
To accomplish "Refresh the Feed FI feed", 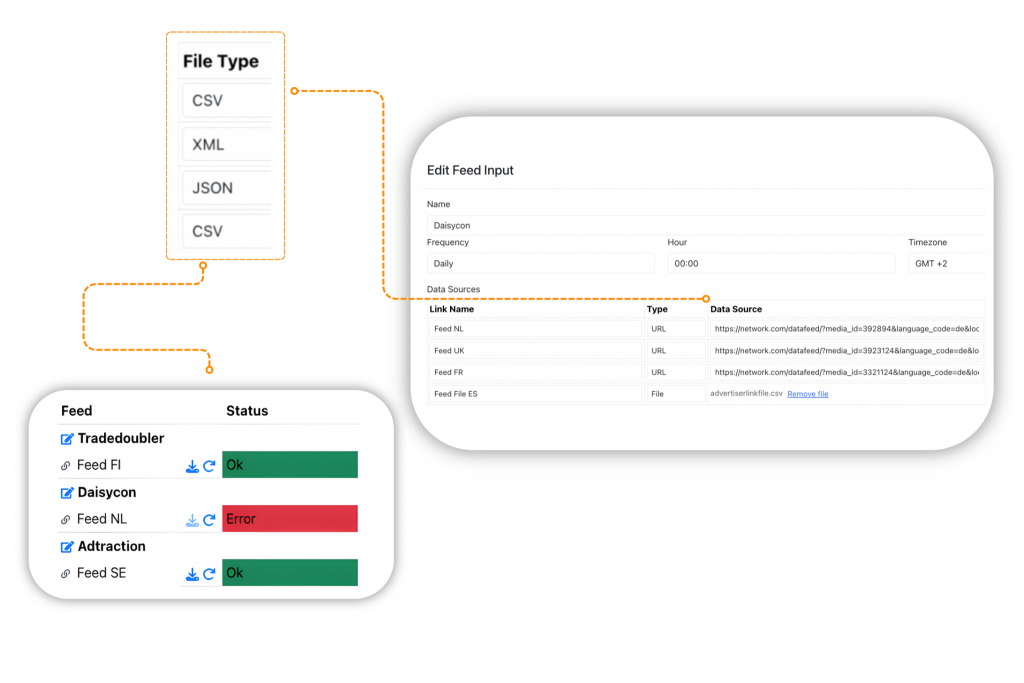I will click(x=209, y=466).
